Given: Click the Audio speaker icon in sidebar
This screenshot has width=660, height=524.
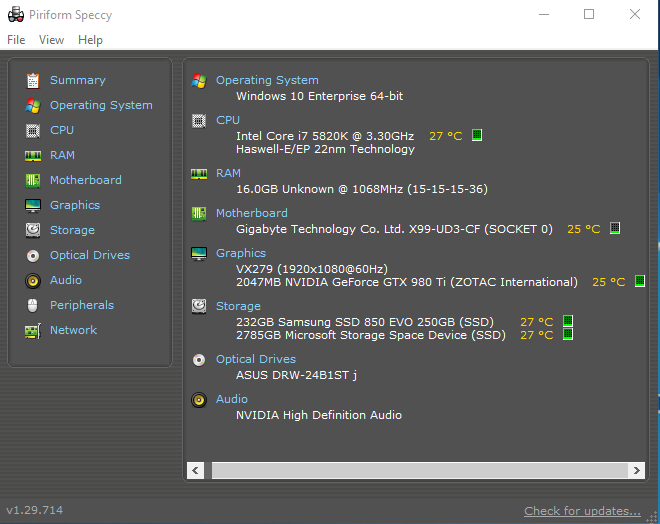Looking at the screenshot, I should [x=32, y=280].
